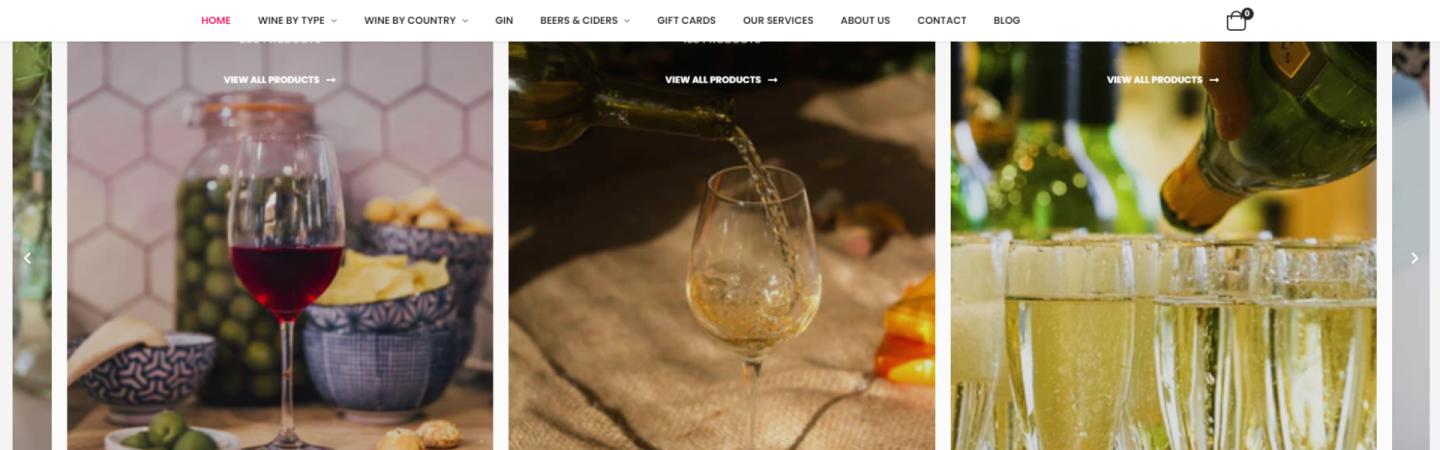1440x450 pixels.
Task: Open the Gift Cards page
Action: tap(686, 20)
